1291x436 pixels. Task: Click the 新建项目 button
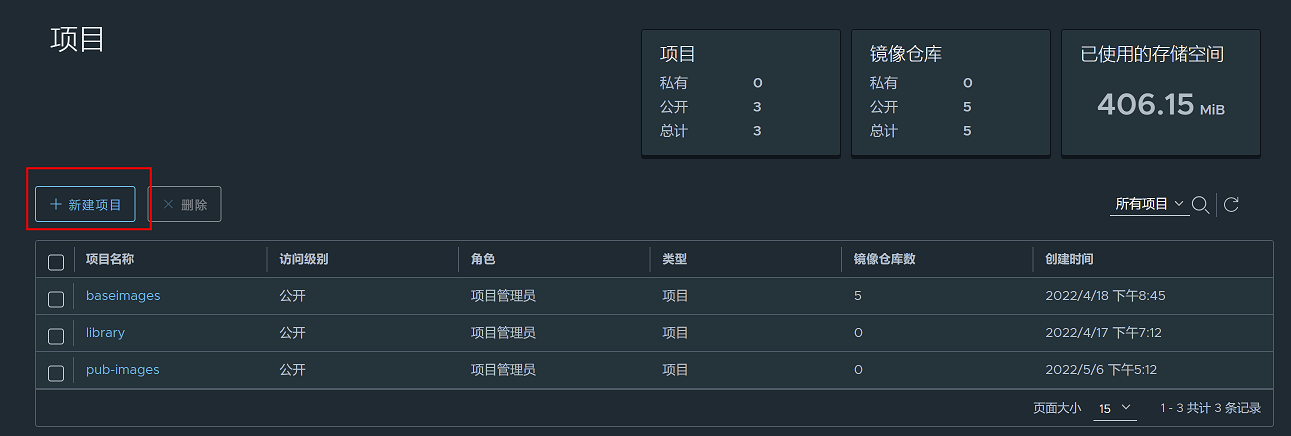(85, 204)
